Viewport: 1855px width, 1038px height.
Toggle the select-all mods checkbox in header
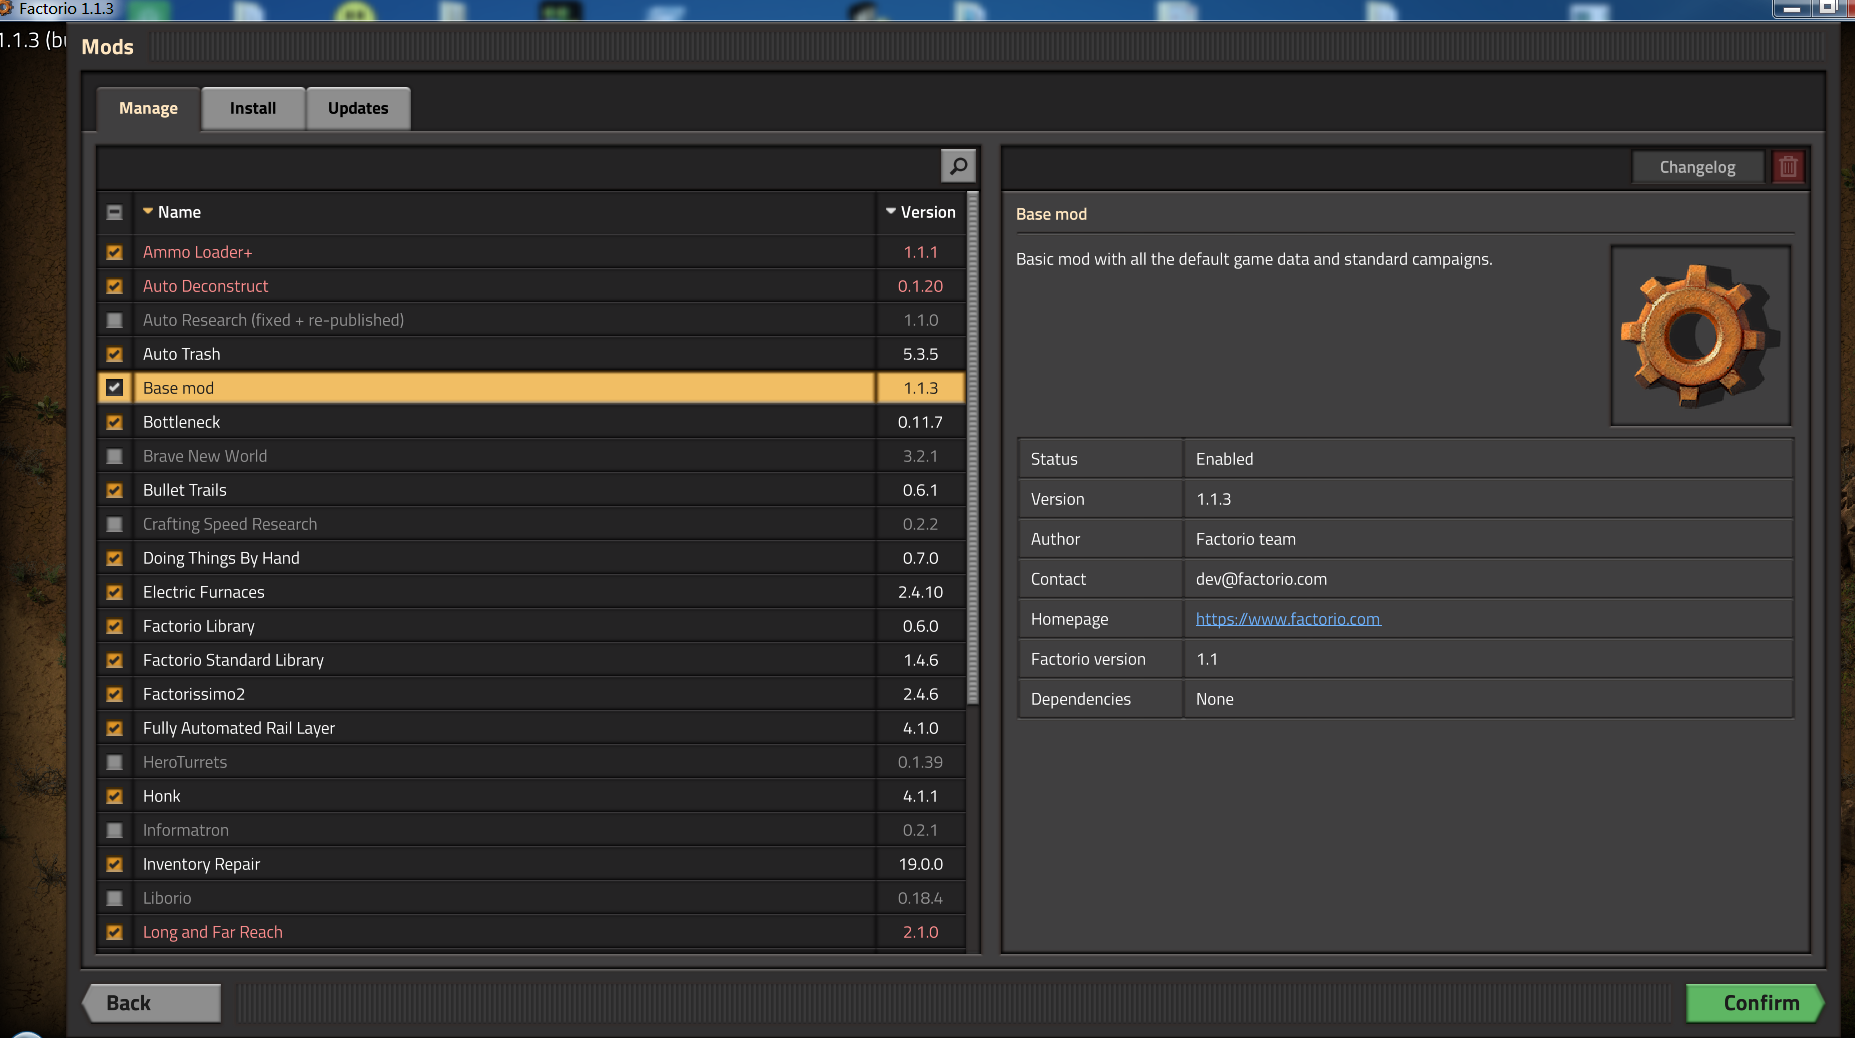(115, 212)
